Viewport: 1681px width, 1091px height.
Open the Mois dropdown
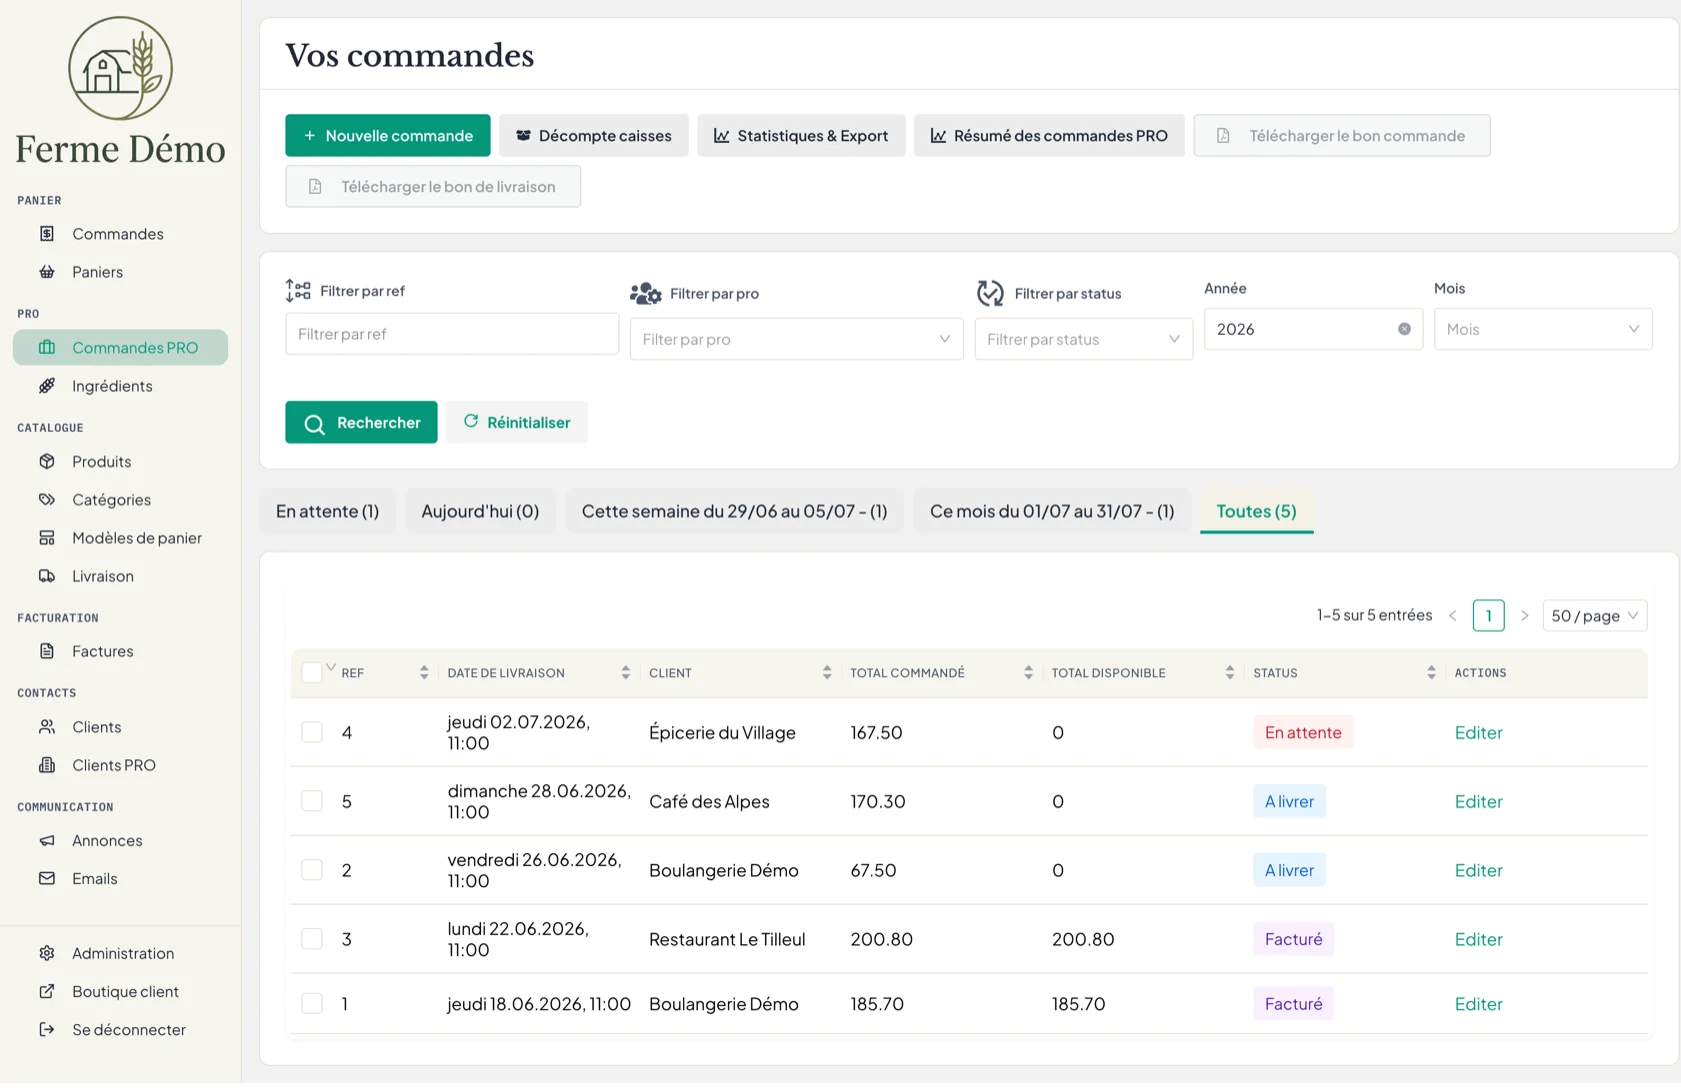point(1542,329)
